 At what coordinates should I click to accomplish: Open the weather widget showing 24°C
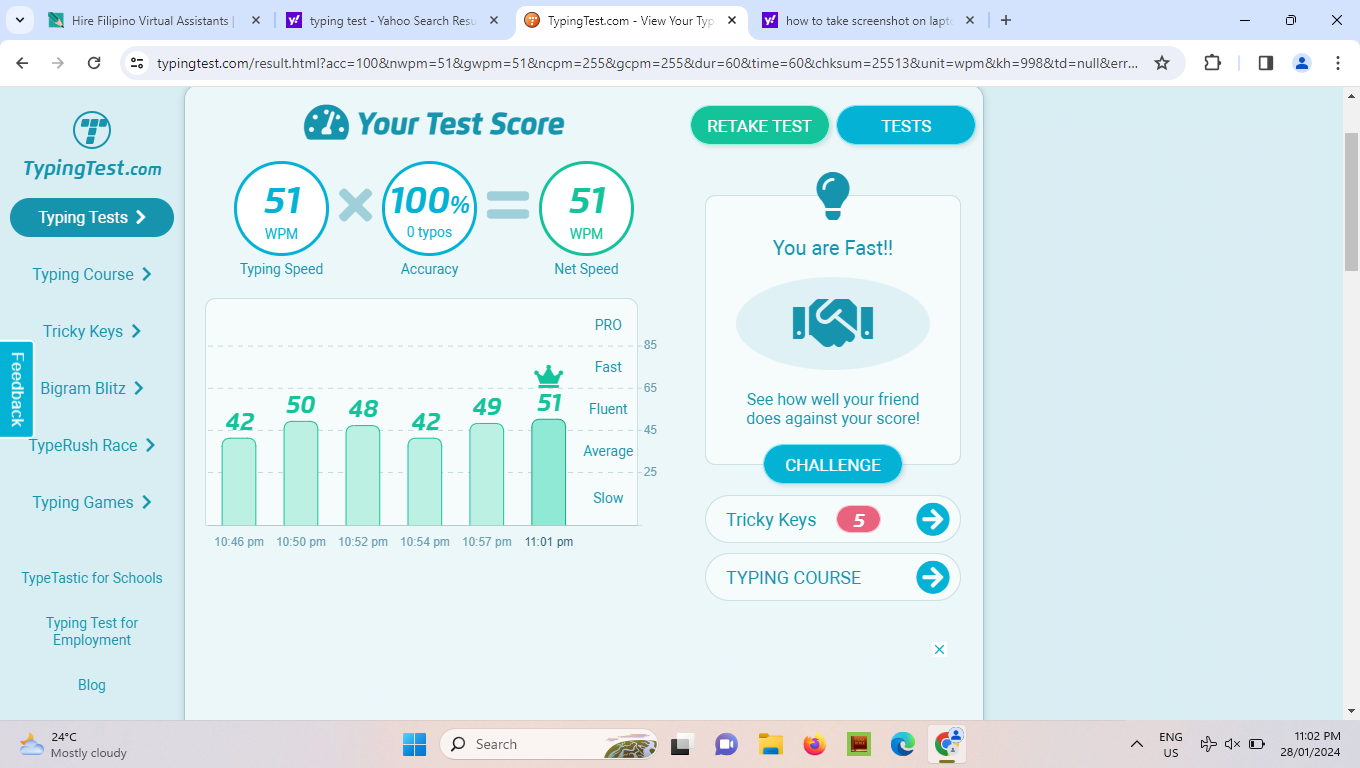(x=73, y=744)
